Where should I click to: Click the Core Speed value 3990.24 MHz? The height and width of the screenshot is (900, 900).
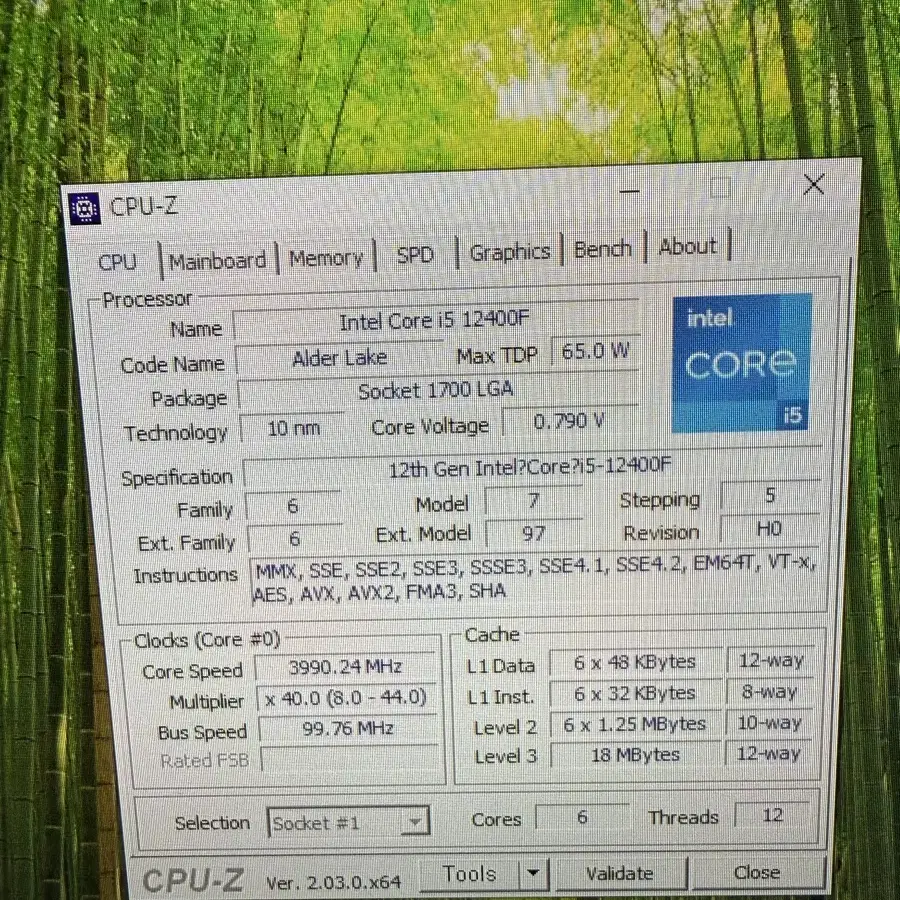coord(345,668)
